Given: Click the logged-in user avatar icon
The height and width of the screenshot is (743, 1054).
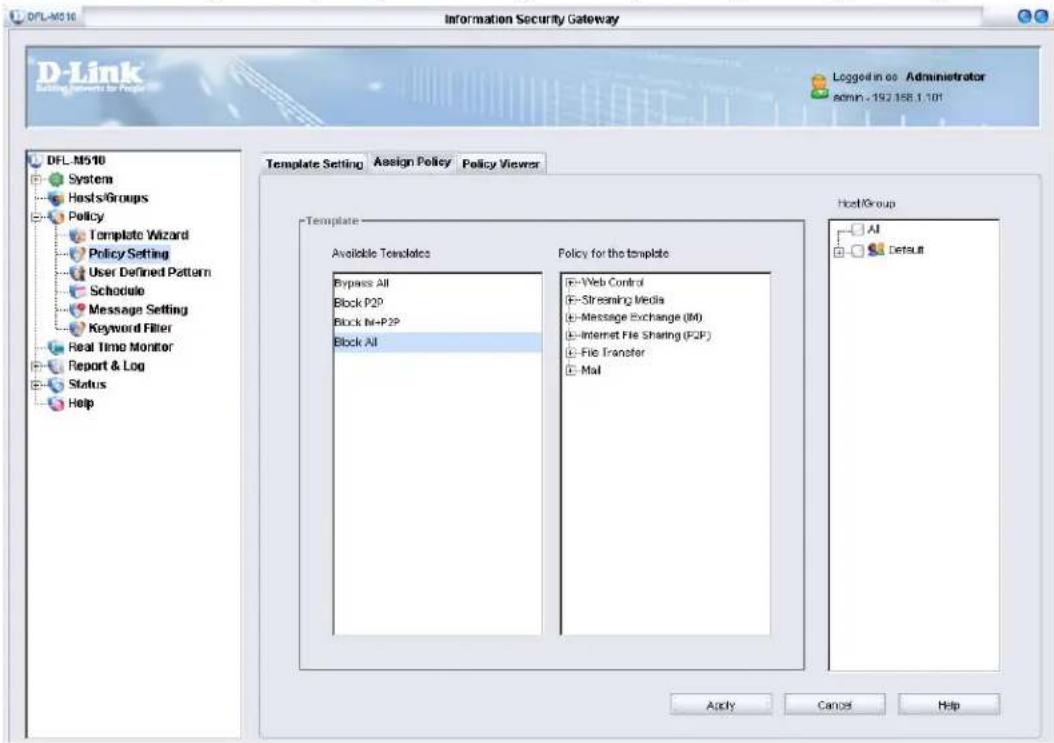Looking at the screenshot, I should click(x=819, y=87).
